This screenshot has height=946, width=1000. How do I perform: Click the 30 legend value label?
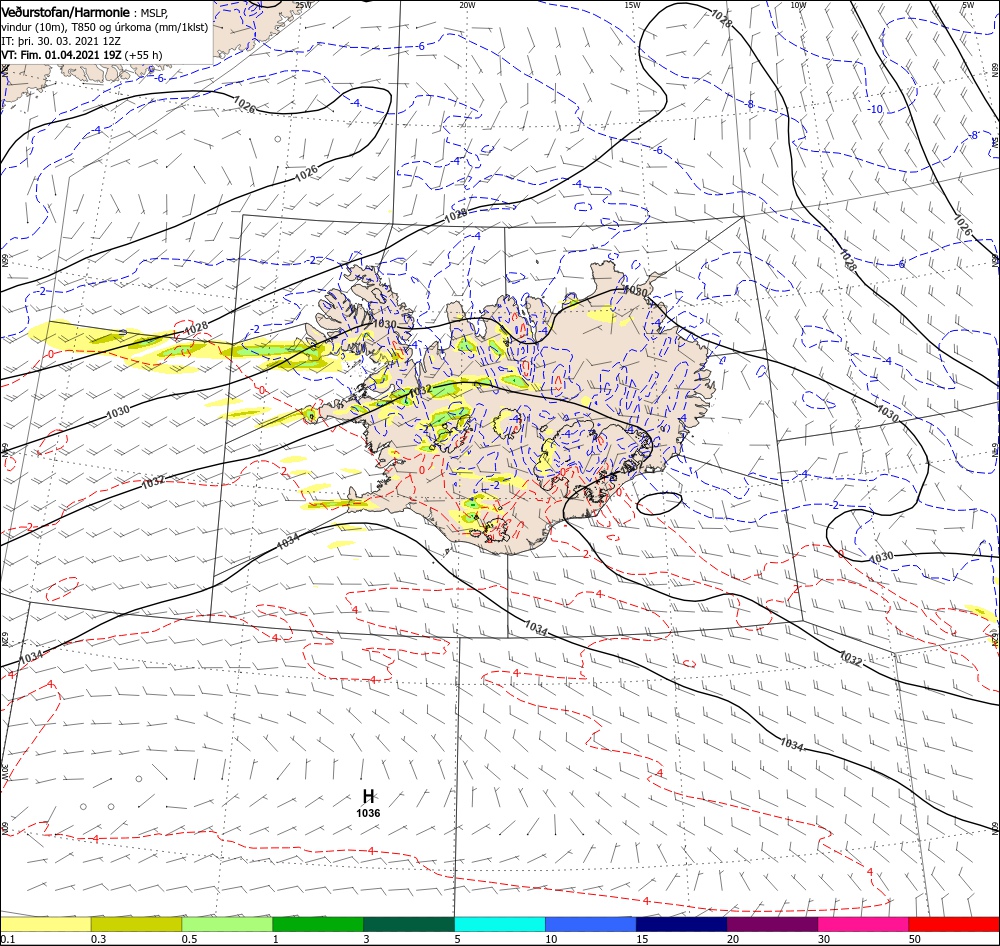coord(824,939)
